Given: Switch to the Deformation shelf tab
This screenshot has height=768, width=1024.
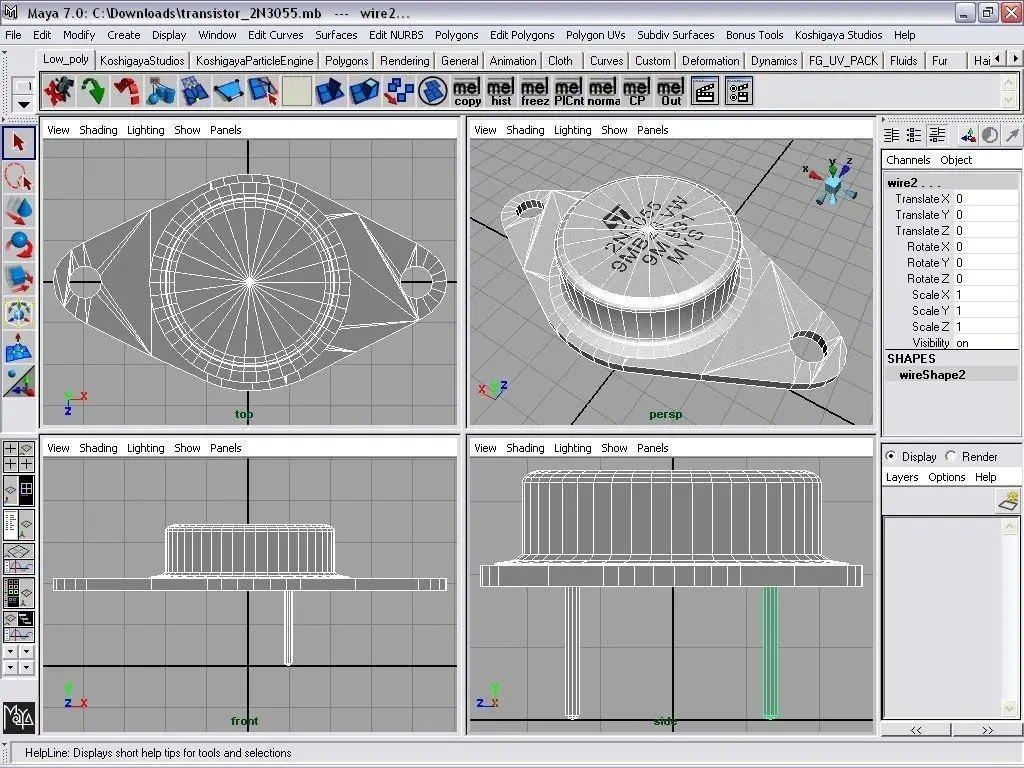Looking at the screenshot, I should tap(711, 61).
